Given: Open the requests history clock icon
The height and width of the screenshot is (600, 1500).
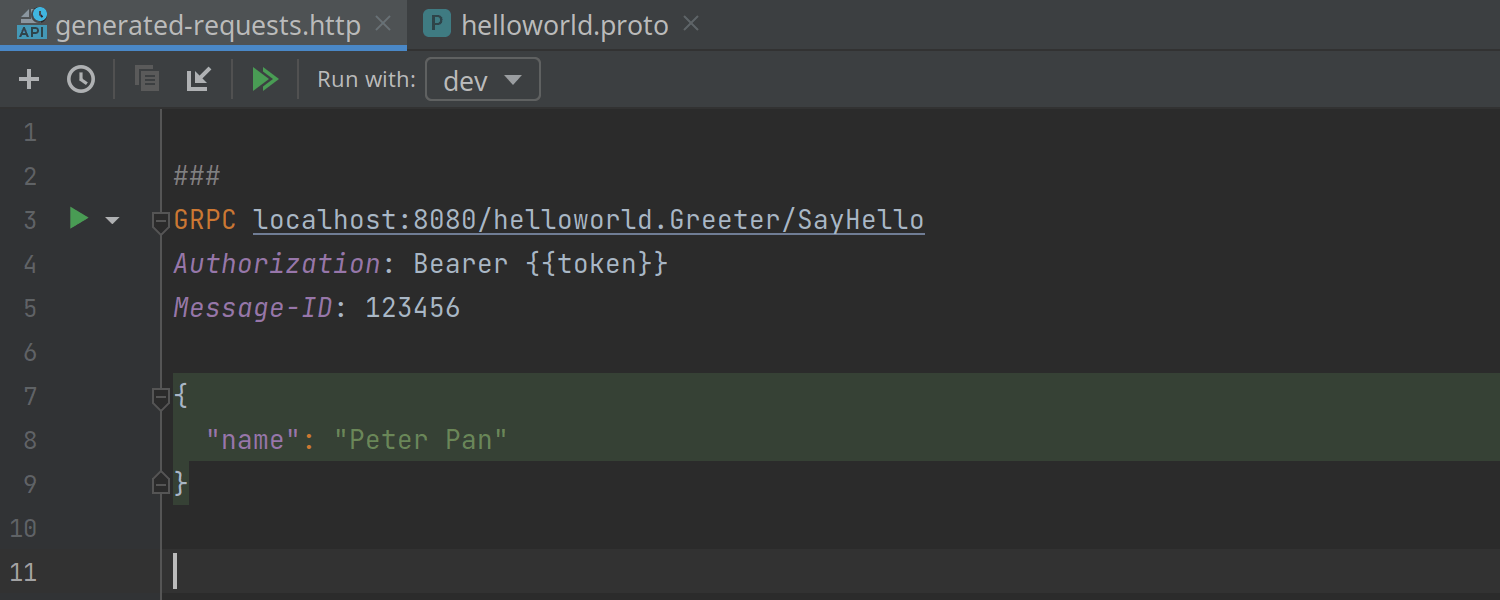Looking at the screenshot, I should (81, 79).
